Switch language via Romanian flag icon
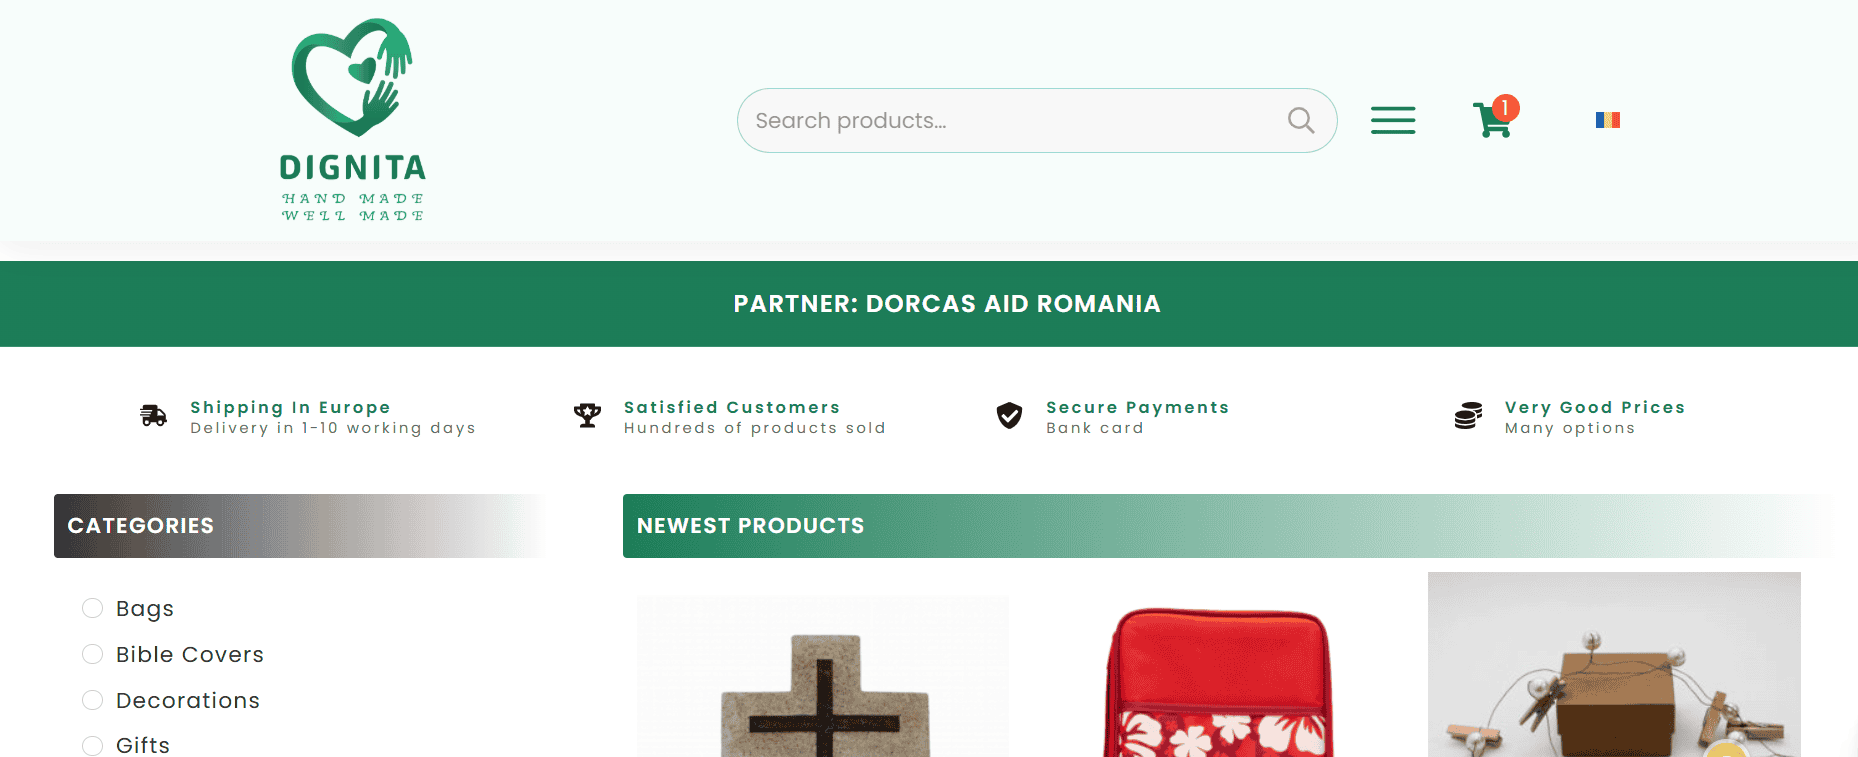The image size is (1858, 757). pyautogui.click(x=1607, y=120)
